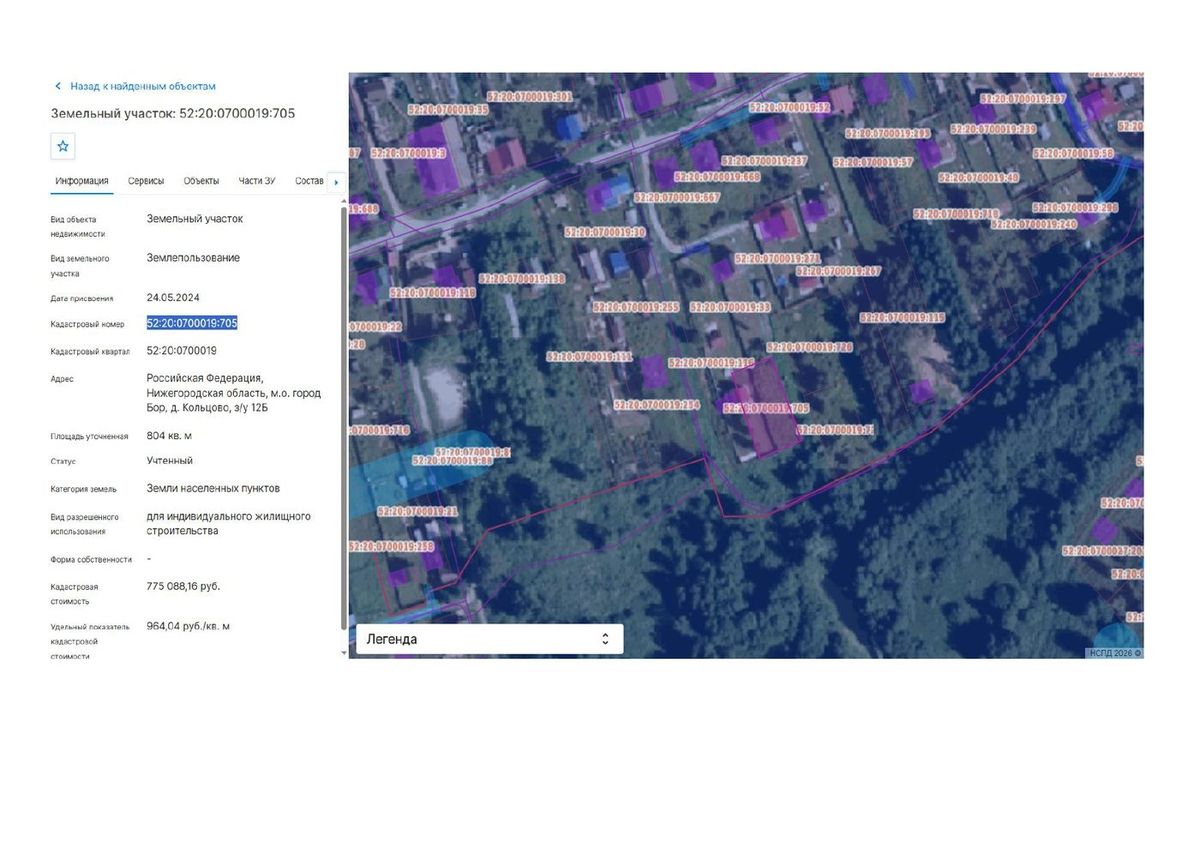Click 'Земельный участок' object type value
The height and width of the screenshot is (849, 1200).
click(195, 218)
